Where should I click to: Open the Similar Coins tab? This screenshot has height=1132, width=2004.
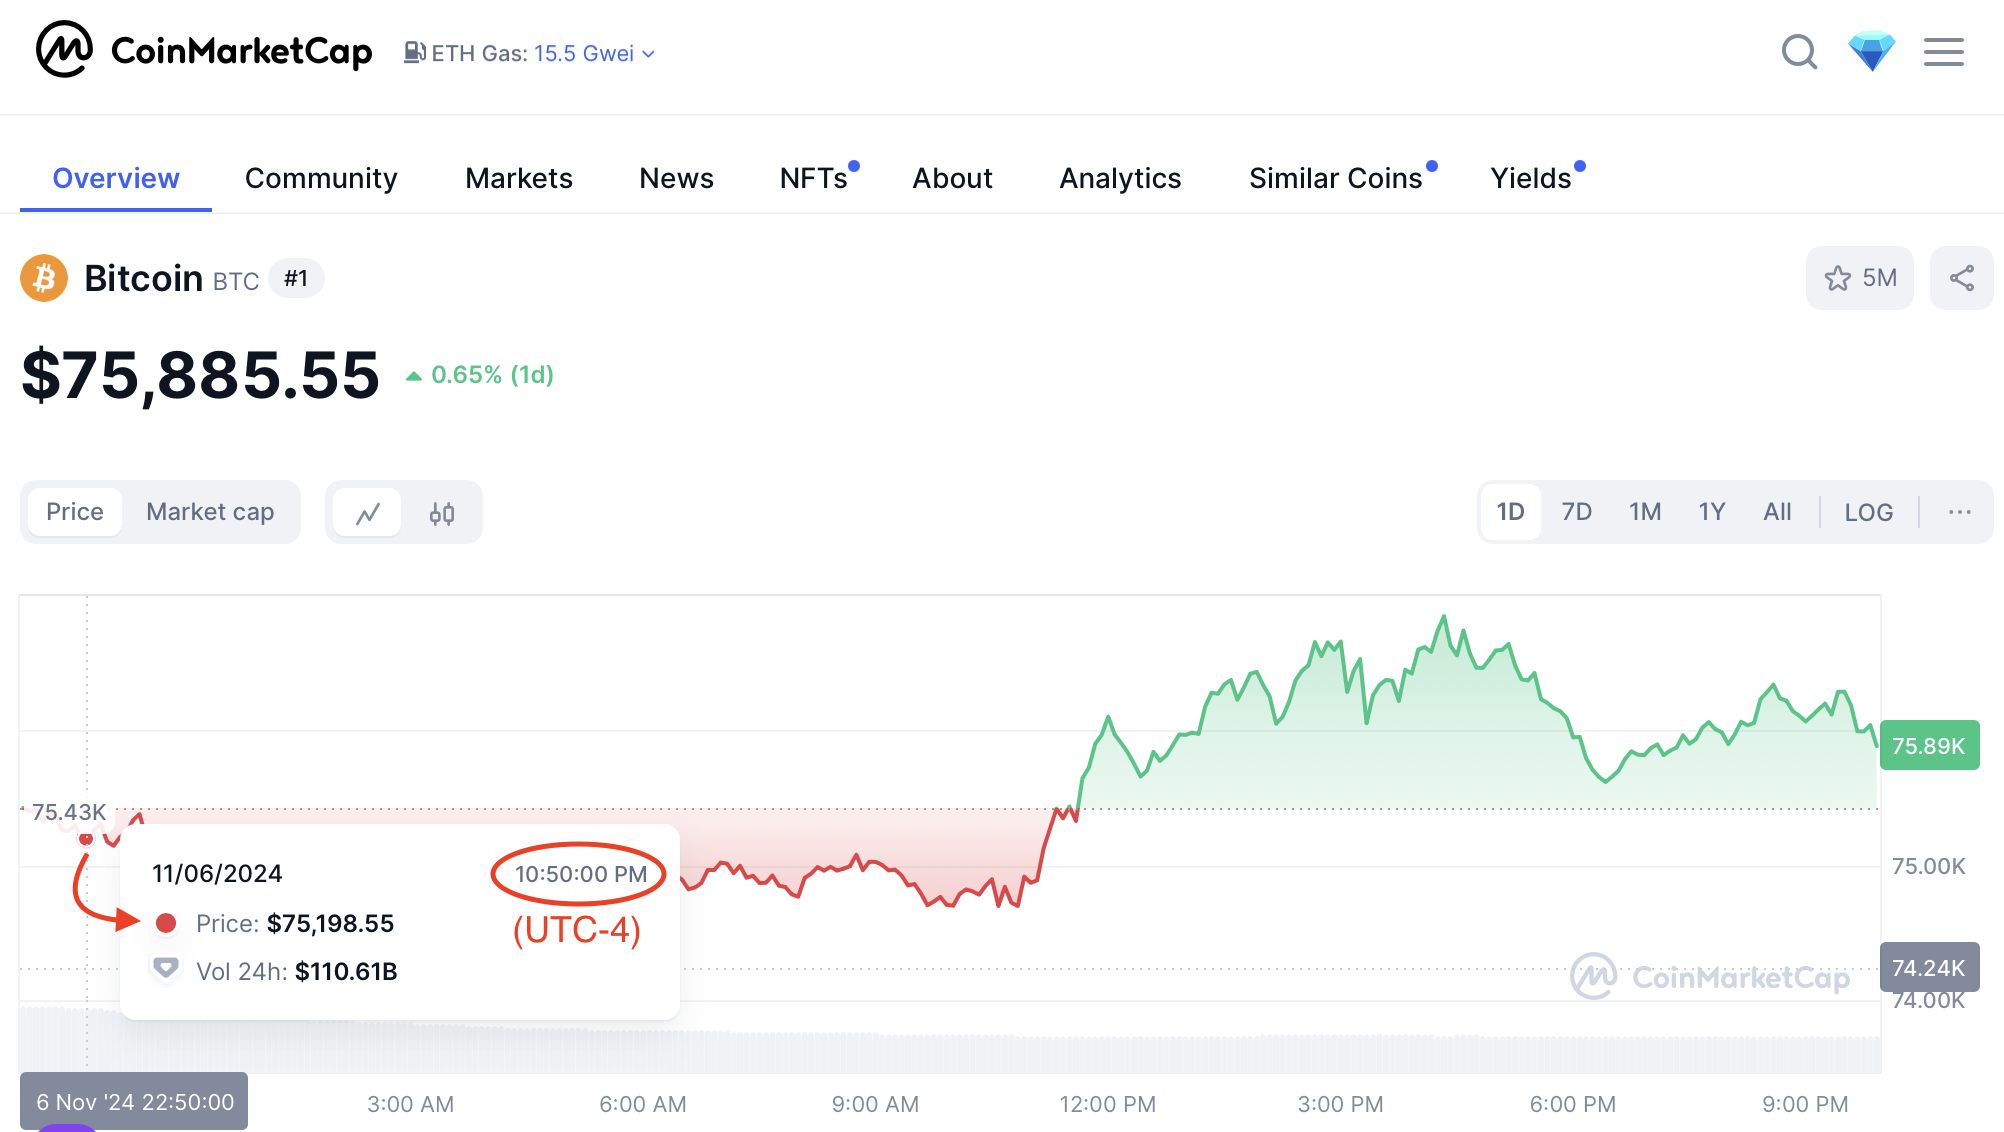pyautogui.click(x=1335, y=178)
